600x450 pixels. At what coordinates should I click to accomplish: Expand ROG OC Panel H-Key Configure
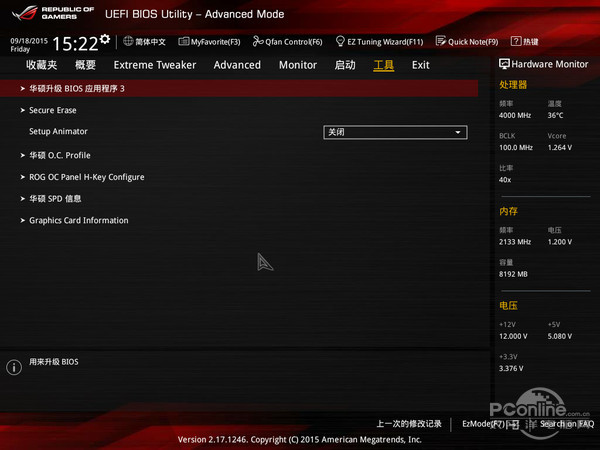tap(86, 177)
